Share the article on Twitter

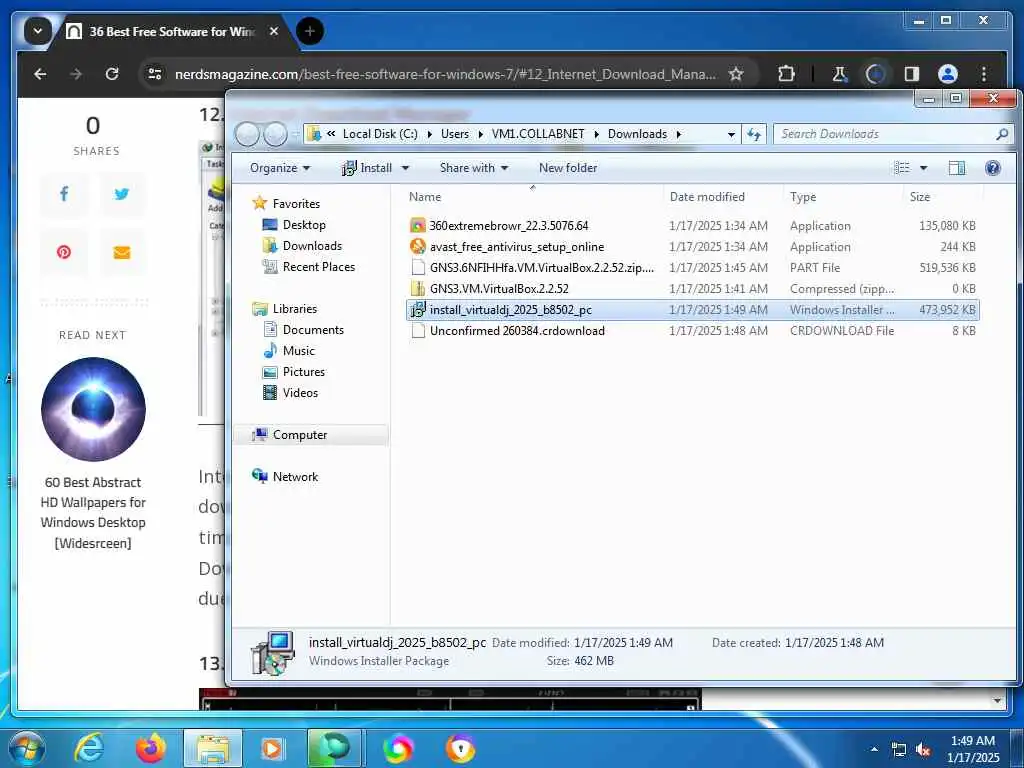tap(121, 194)
